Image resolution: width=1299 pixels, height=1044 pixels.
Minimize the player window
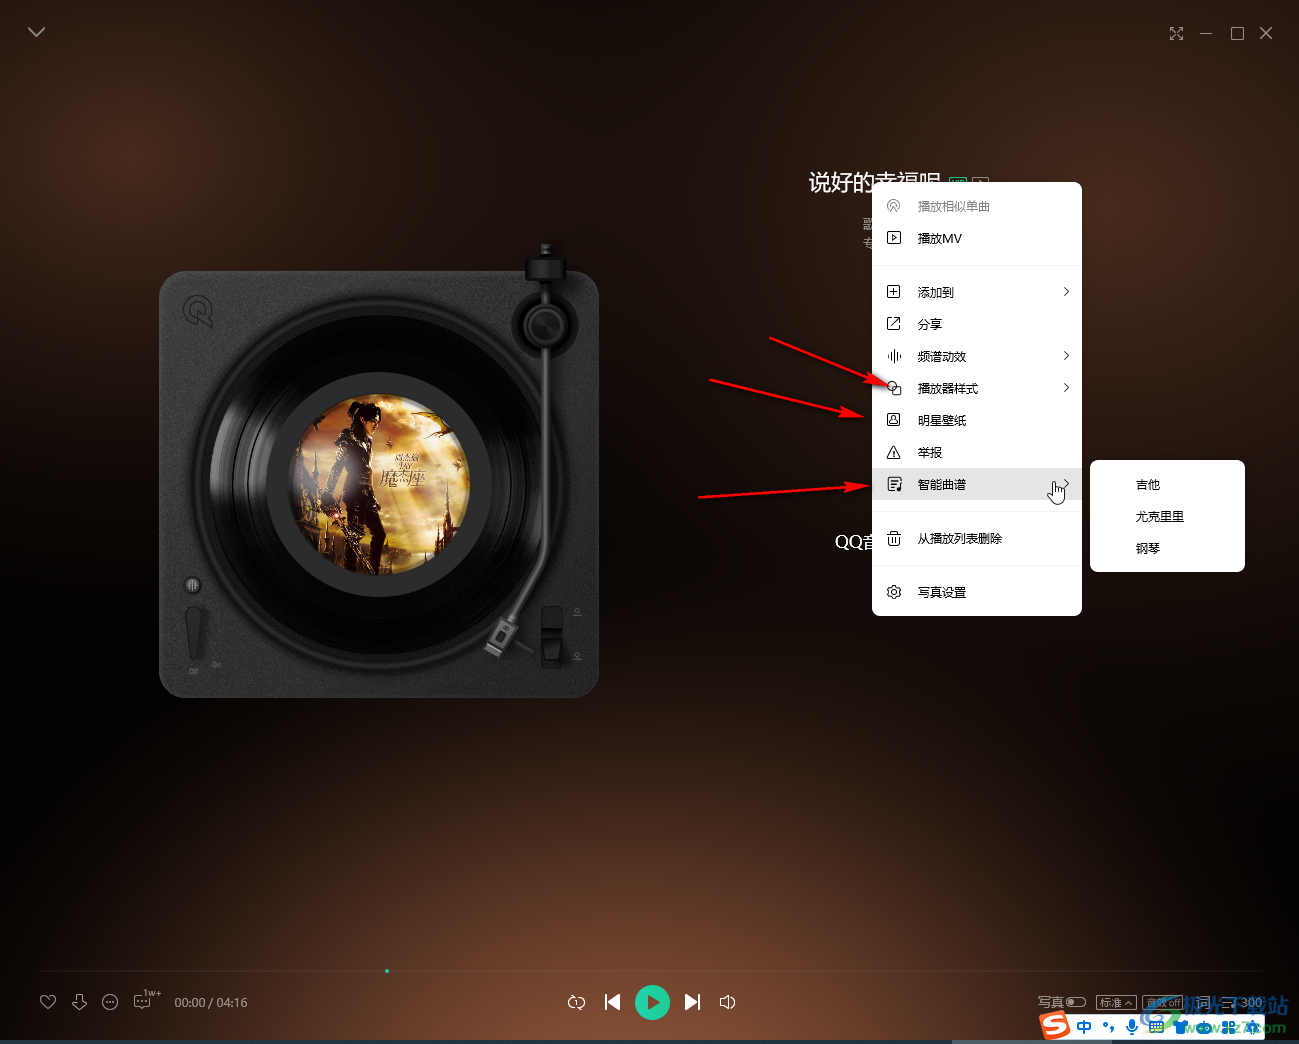(1206, 33)
